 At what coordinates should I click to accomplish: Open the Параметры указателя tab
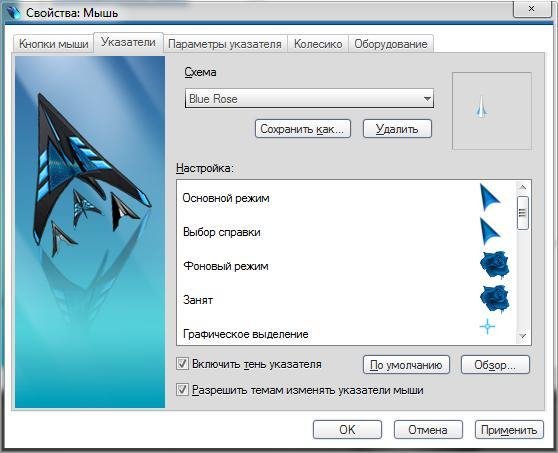(x=225, y=44)
